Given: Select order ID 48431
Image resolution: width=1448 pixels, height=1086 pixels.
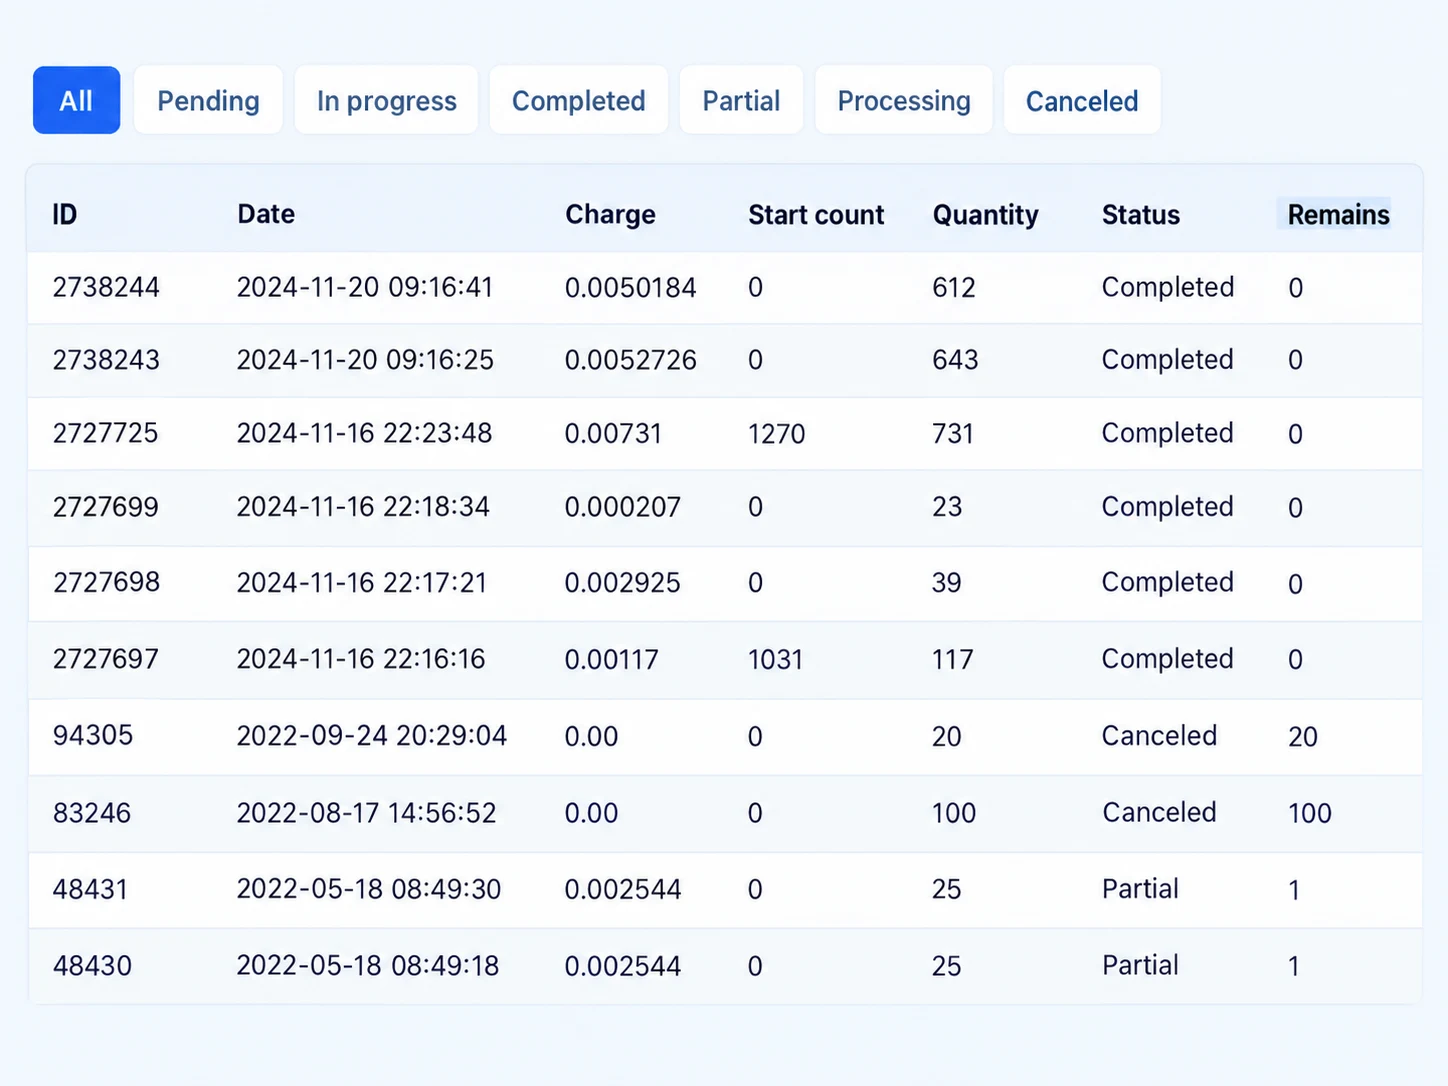Looking at the screenshot, I should tap(90, 889).
